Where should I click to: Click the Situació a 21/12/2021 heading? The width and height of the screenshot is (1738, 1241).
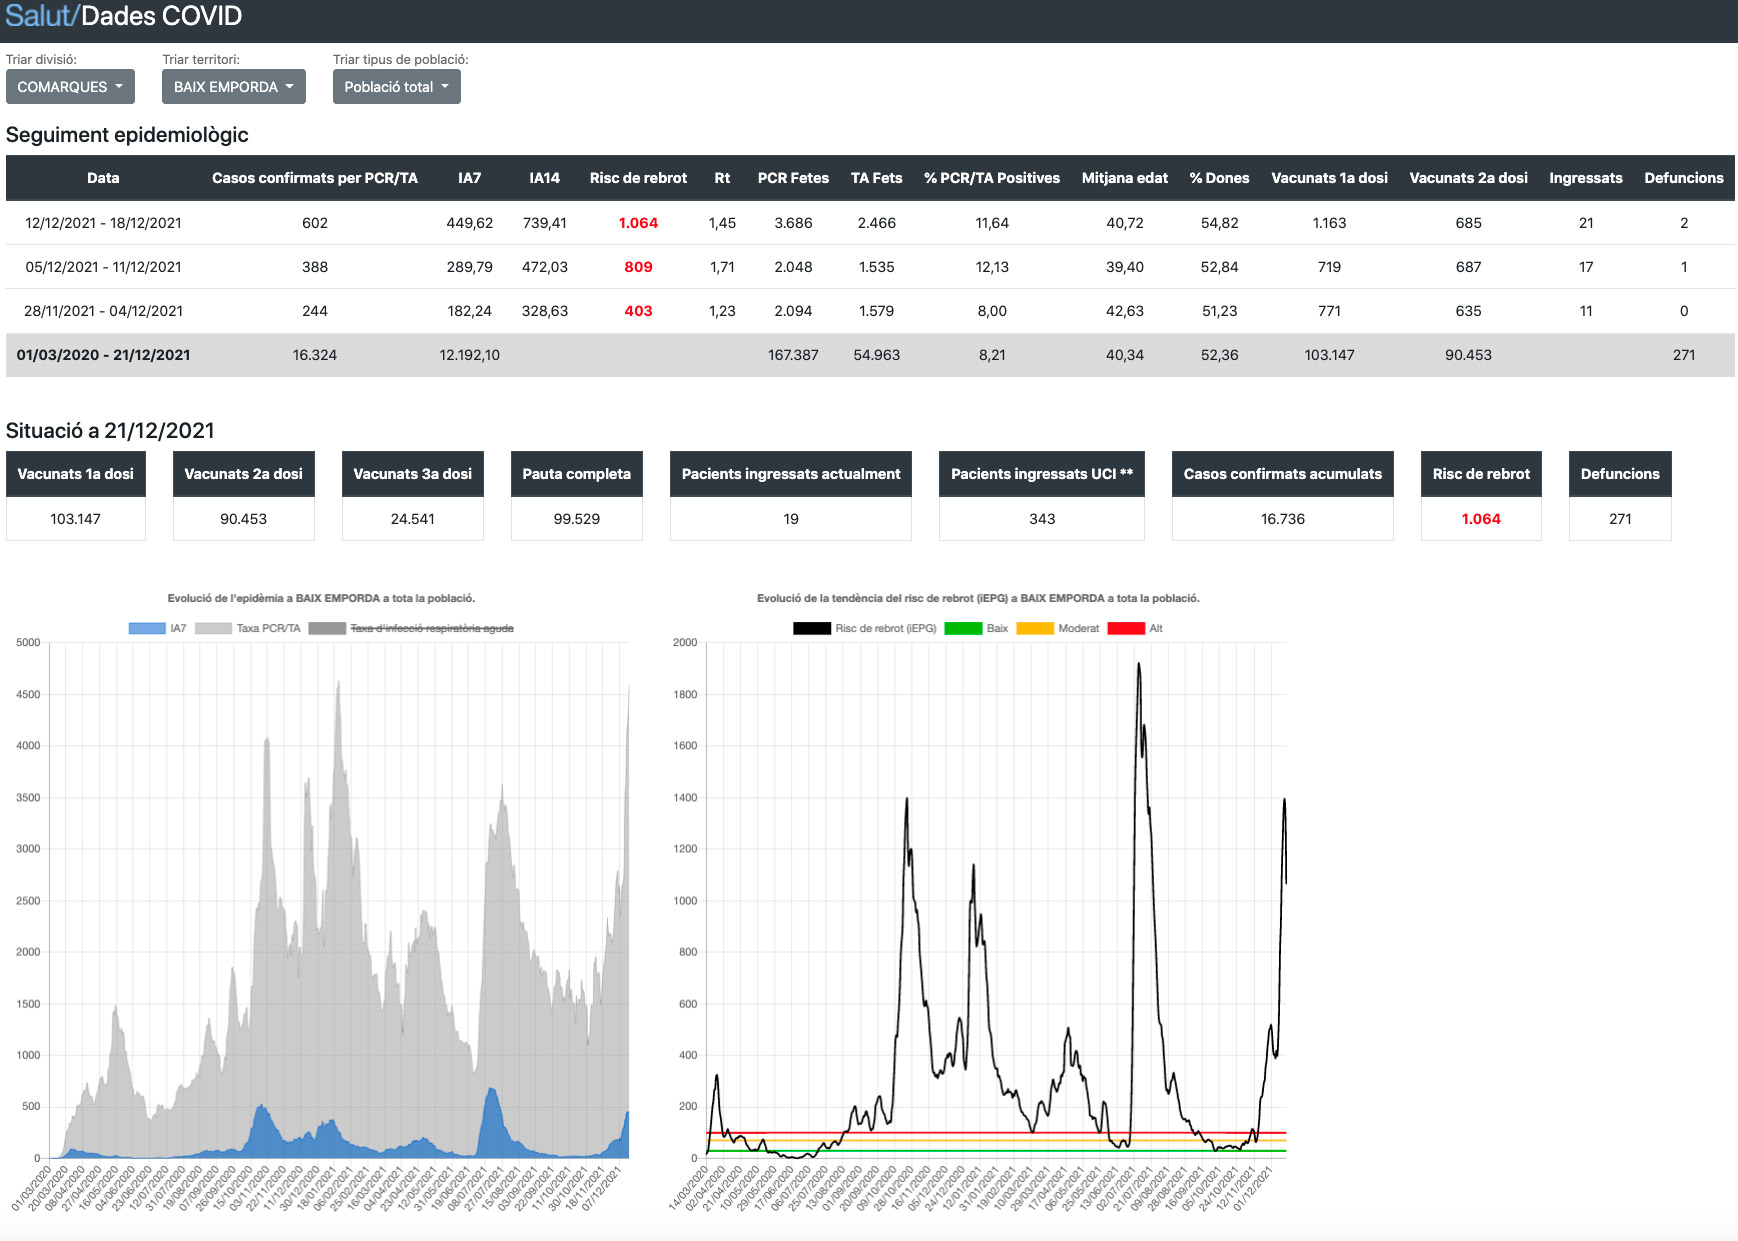(110, 431)
